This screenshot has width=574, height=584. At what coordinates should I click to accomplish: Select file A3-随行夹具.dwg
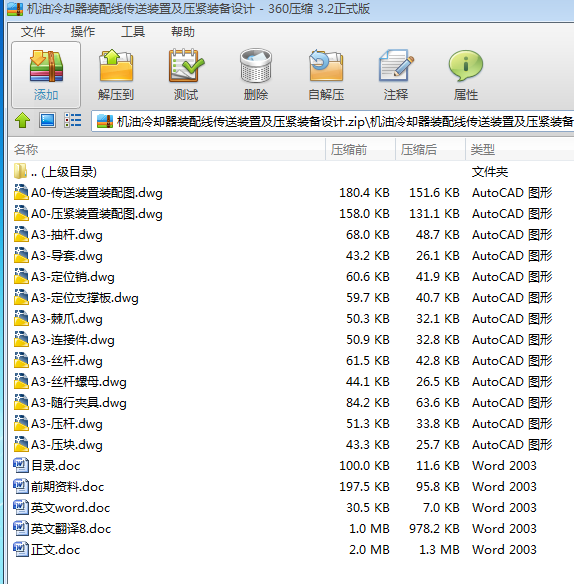[79, 403]
